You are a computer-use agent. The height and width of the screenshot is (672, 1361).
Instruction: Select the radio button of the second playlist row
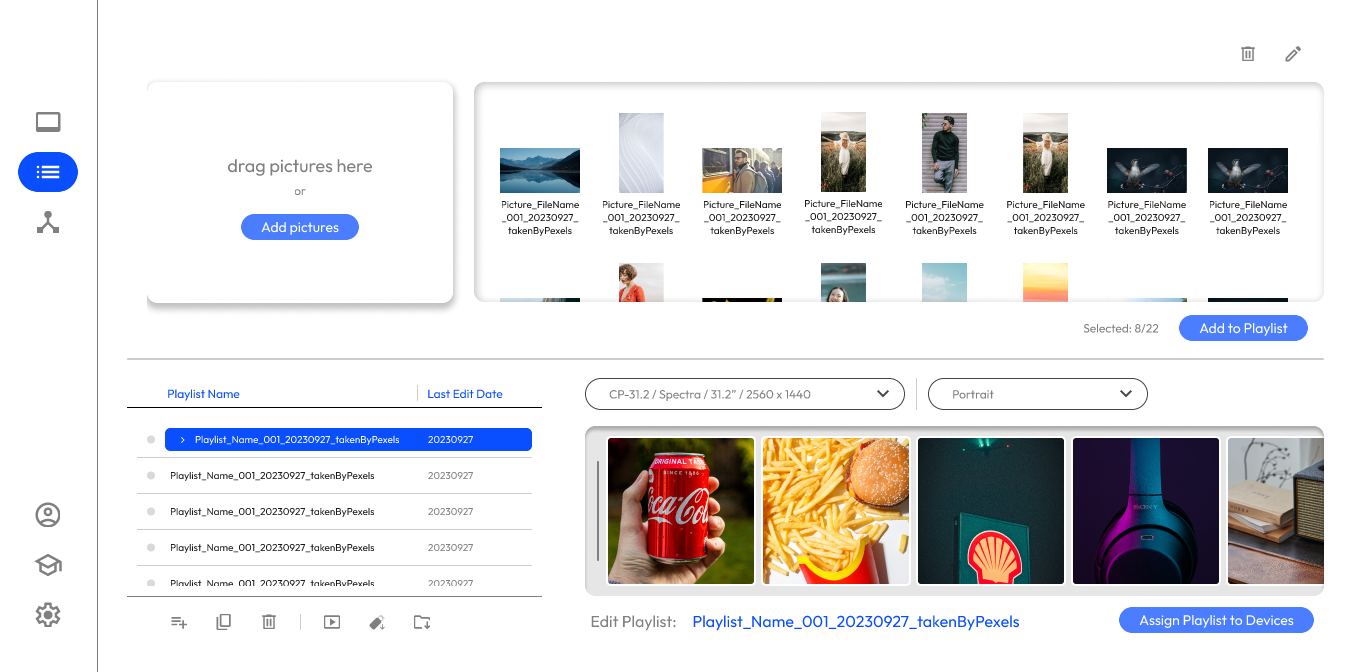tap(150, 475)
